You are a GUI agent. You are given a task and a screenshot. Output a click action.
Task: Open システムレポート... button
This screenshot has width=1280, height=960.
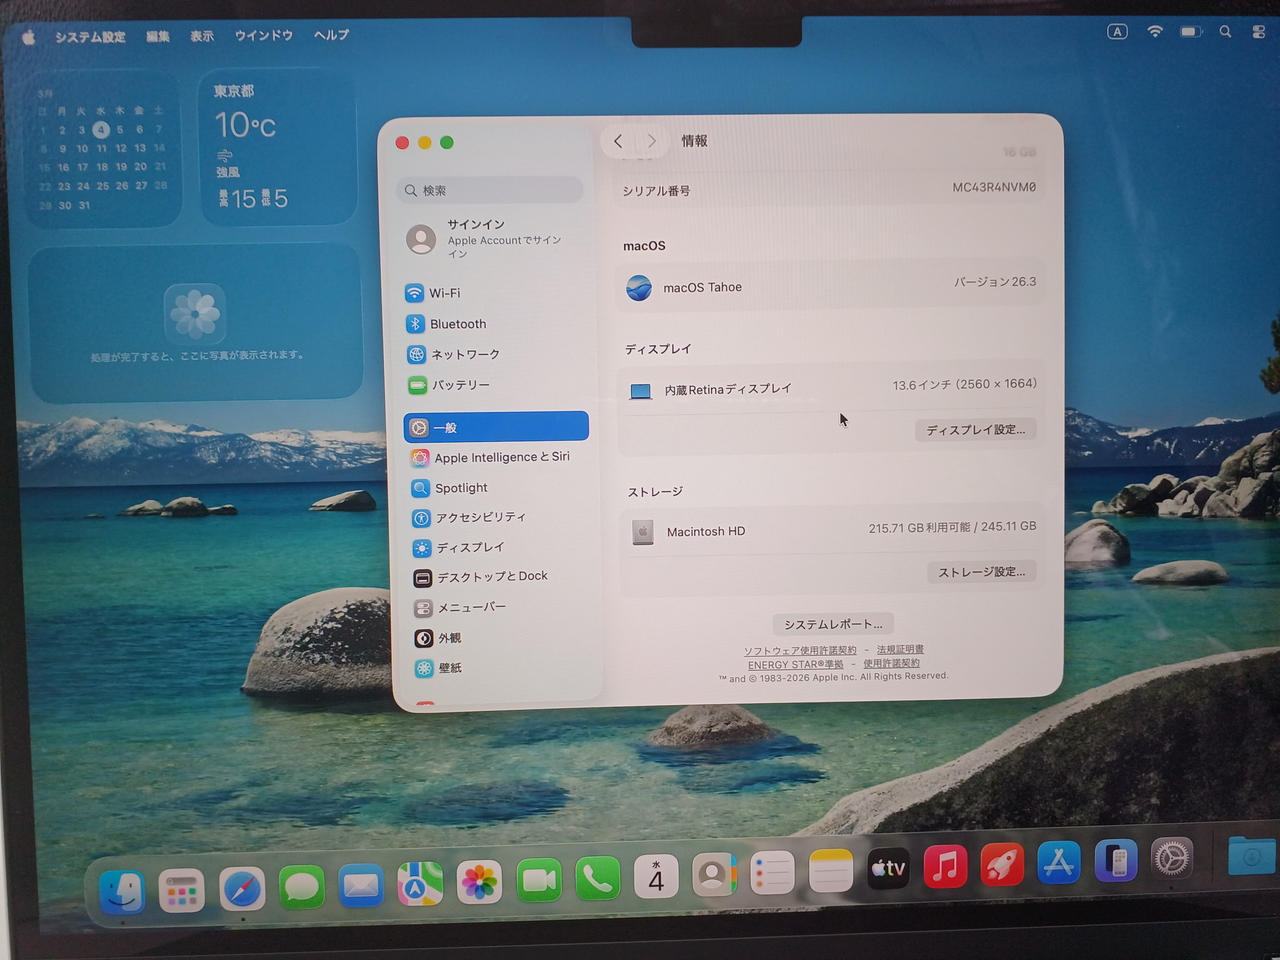tap(833, 624)
